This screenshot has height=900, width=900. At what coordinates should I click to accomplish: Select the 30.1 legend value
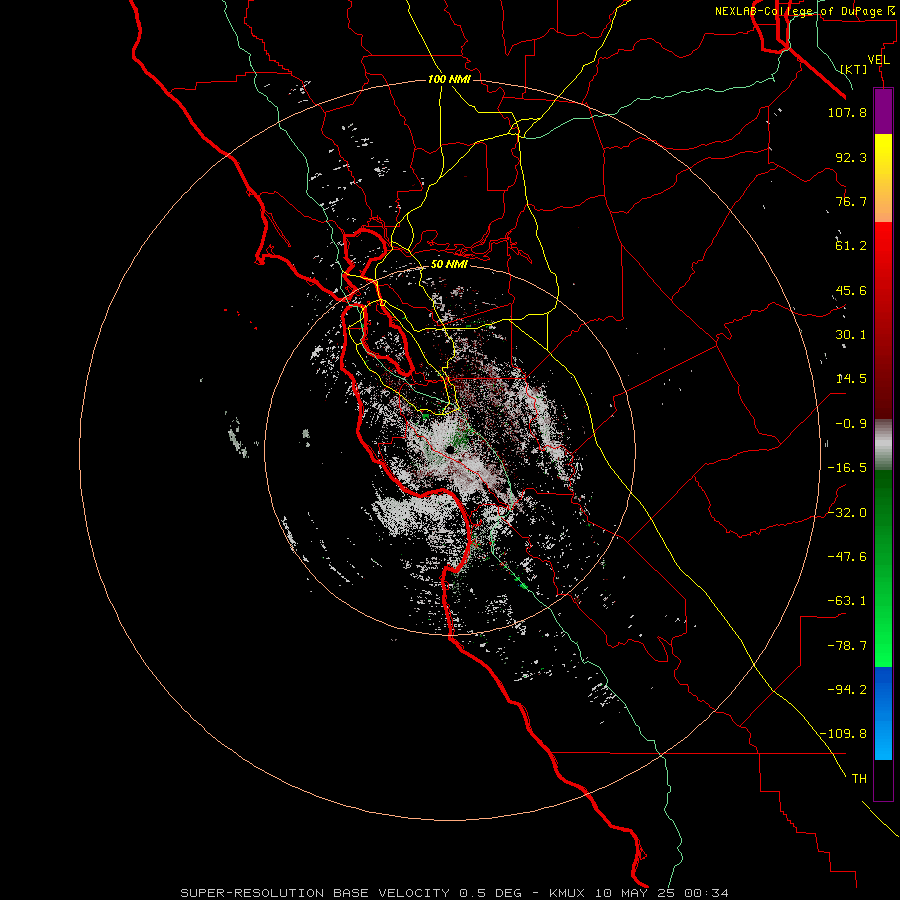[851, 335]
